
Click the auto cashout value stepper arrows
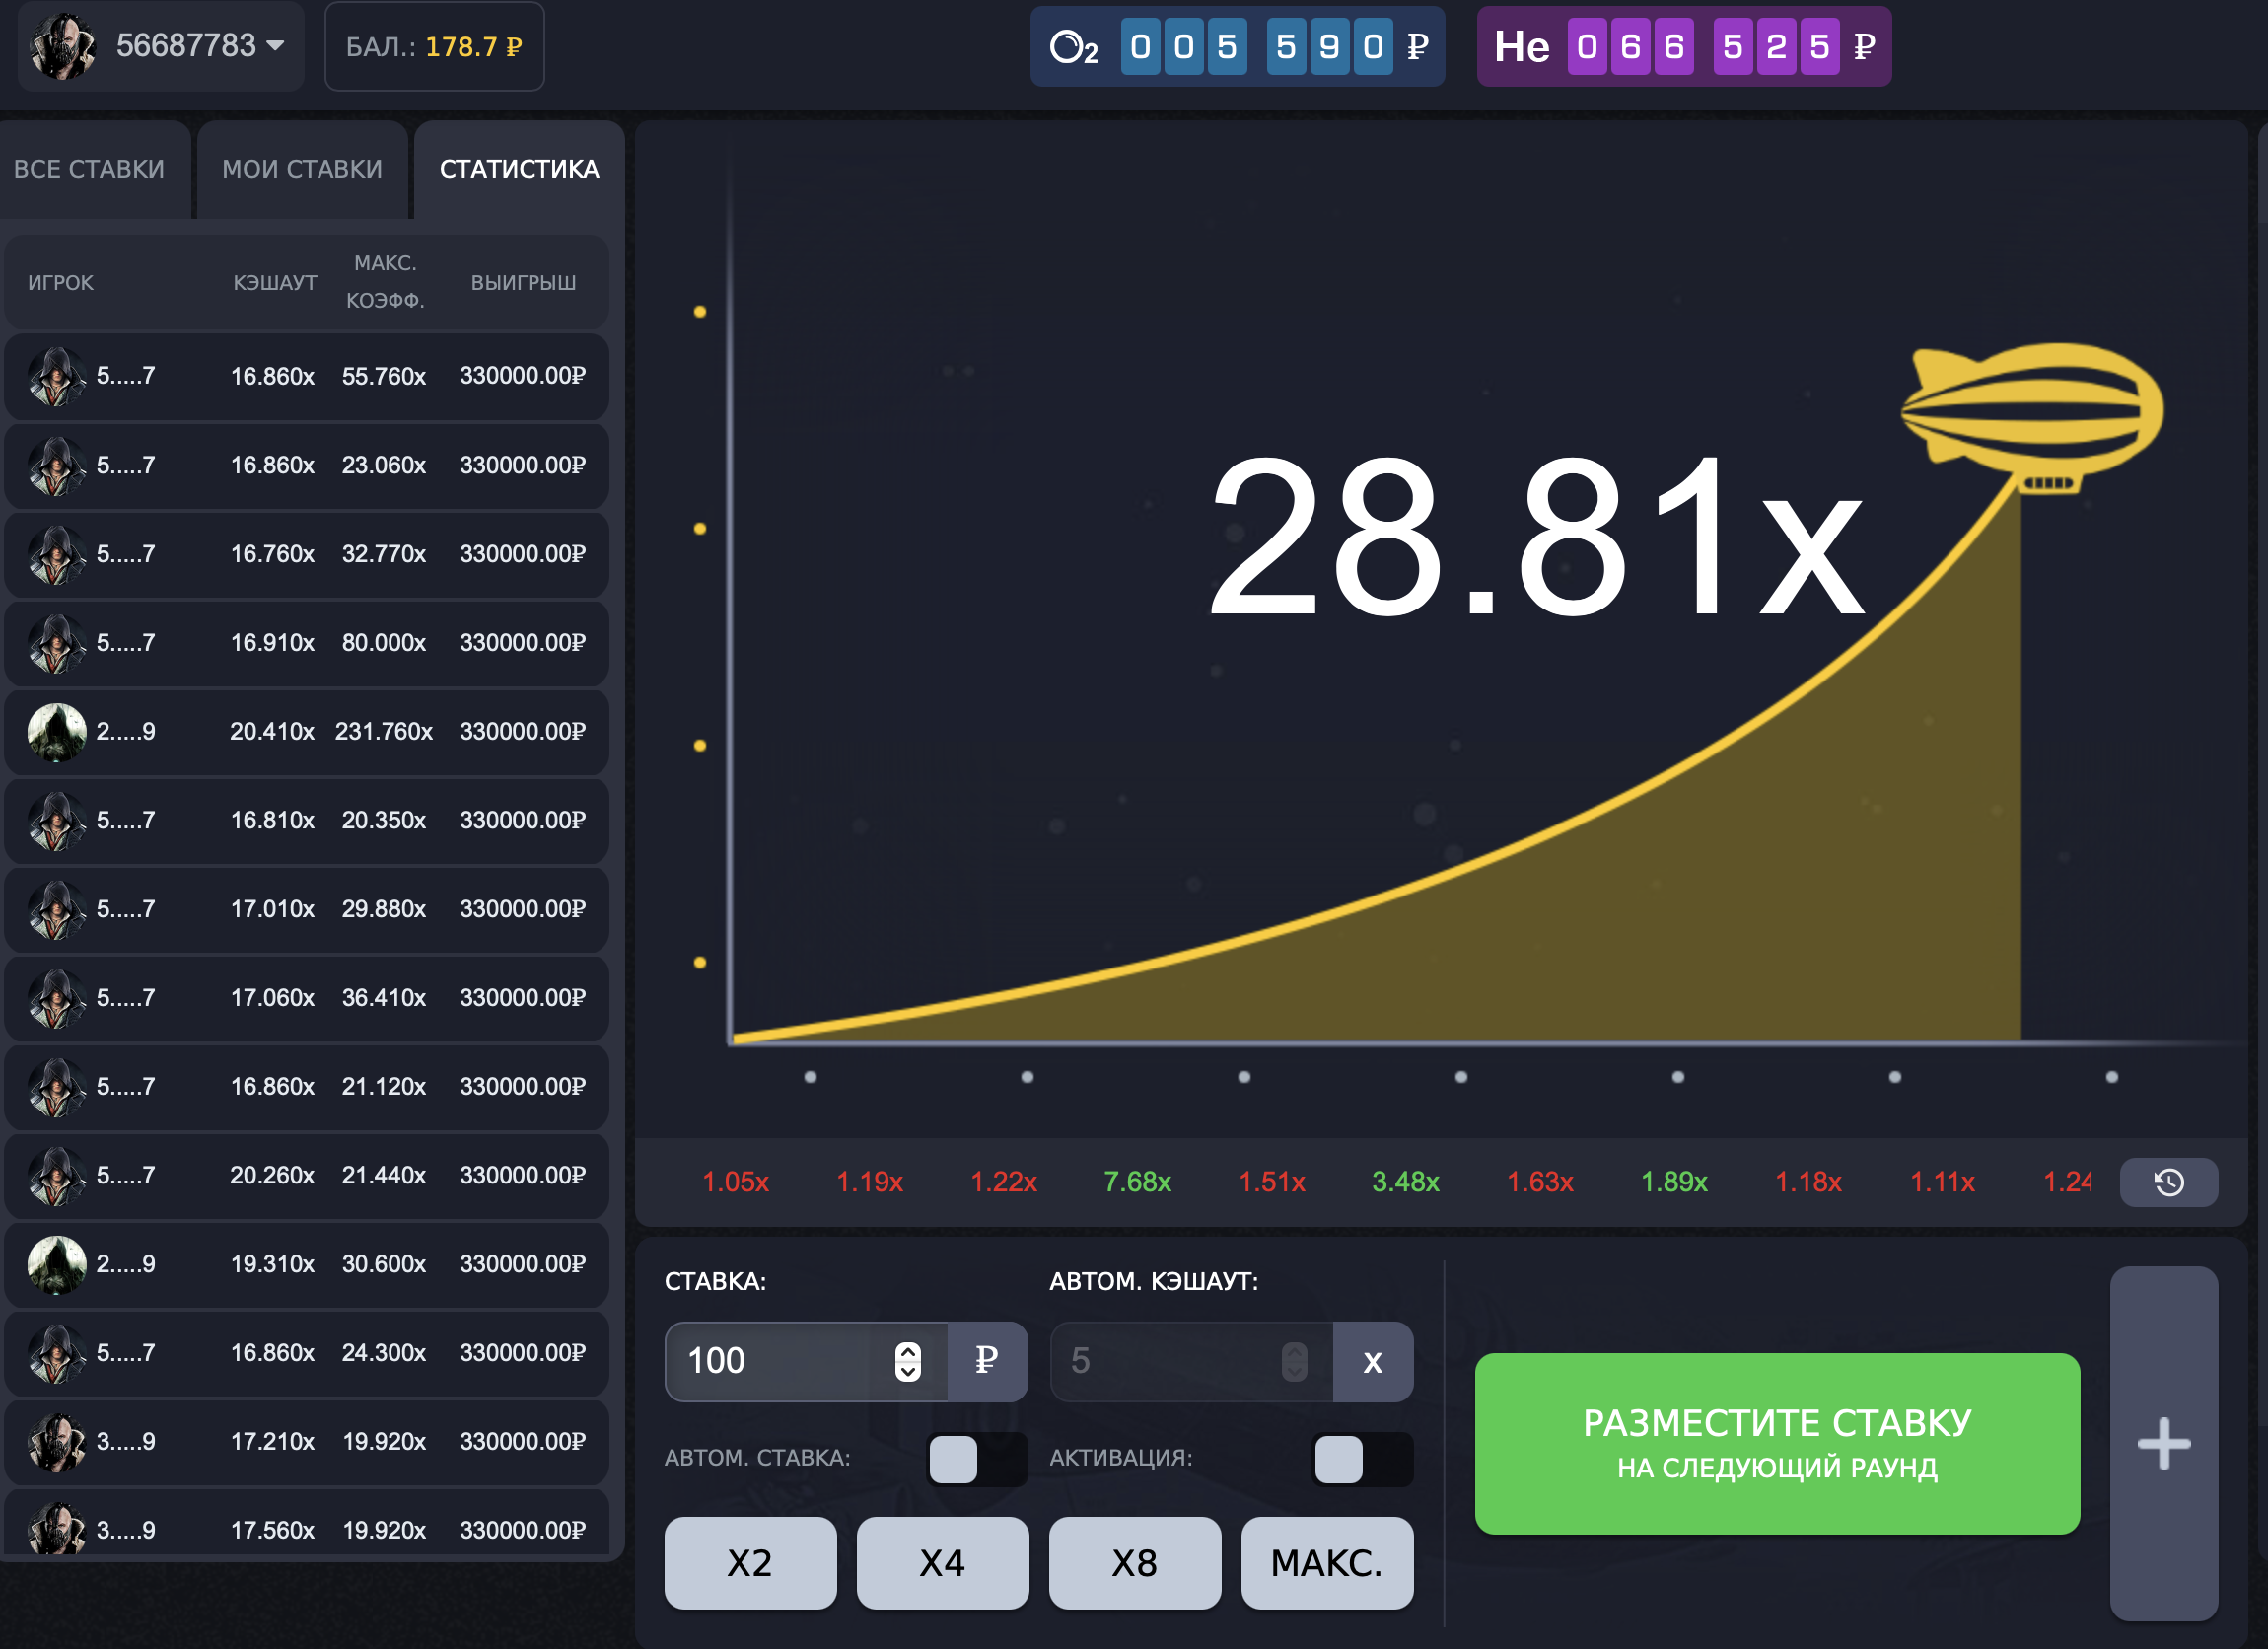[x=1294, y=1360]
